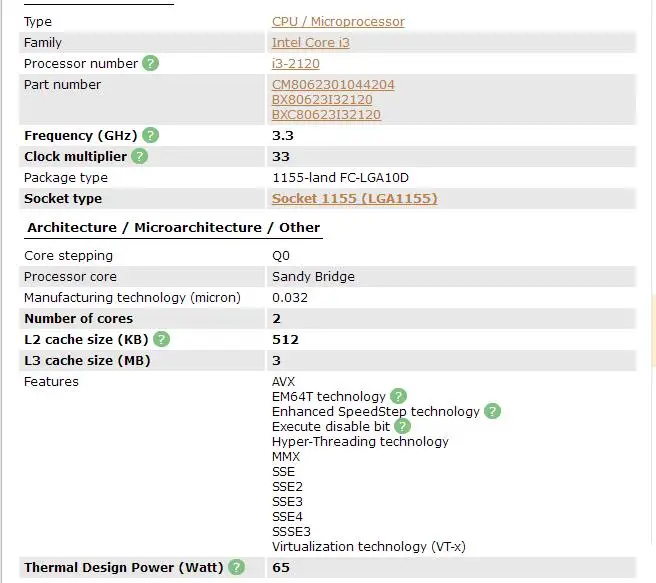Click the SSE2 feature entry
This screenshot has height=583, width=656.
(x=287, y=486)
